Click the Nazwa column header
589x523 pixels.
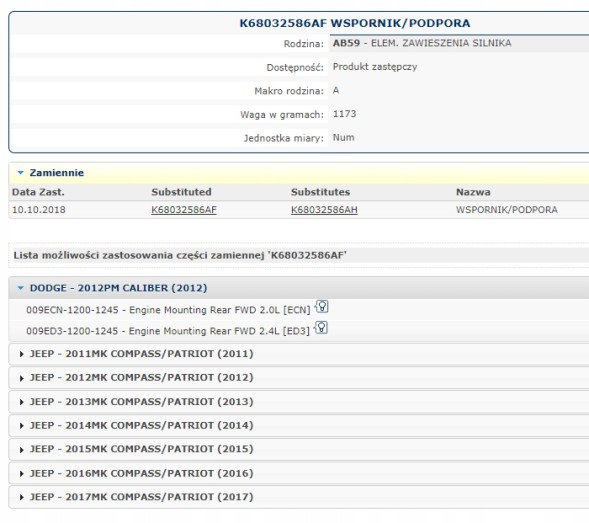click(x=473, y=192)
